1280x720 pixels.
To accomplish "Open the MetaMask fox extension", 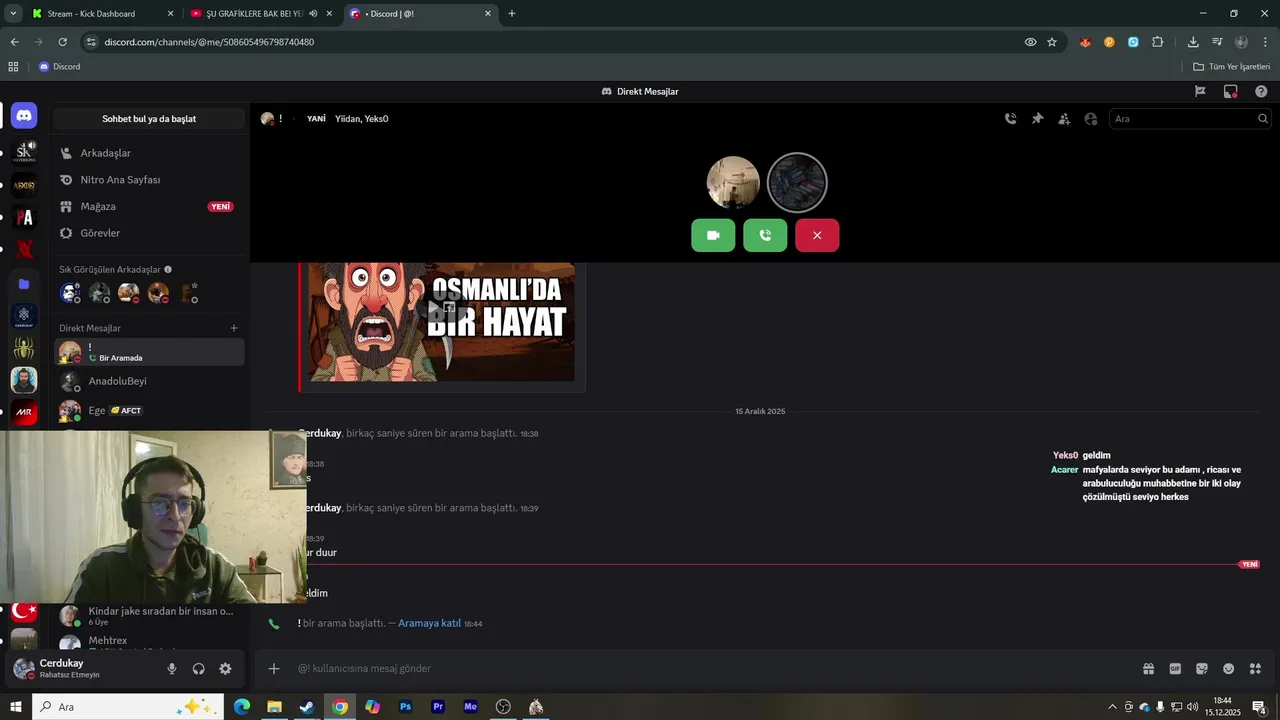I will [x=1085, y=42].
